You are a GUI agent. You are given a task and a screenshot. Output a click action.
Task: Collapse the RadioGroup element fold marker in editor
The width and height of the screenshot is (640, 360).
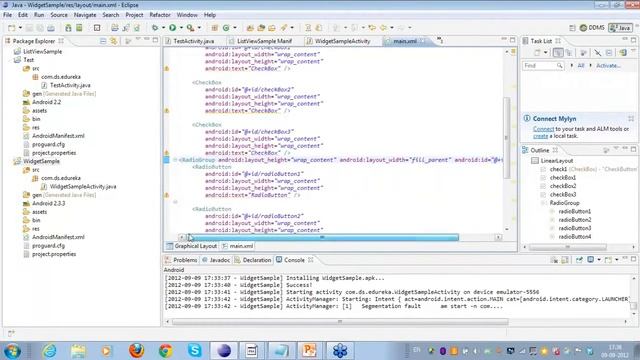[175, 160]
